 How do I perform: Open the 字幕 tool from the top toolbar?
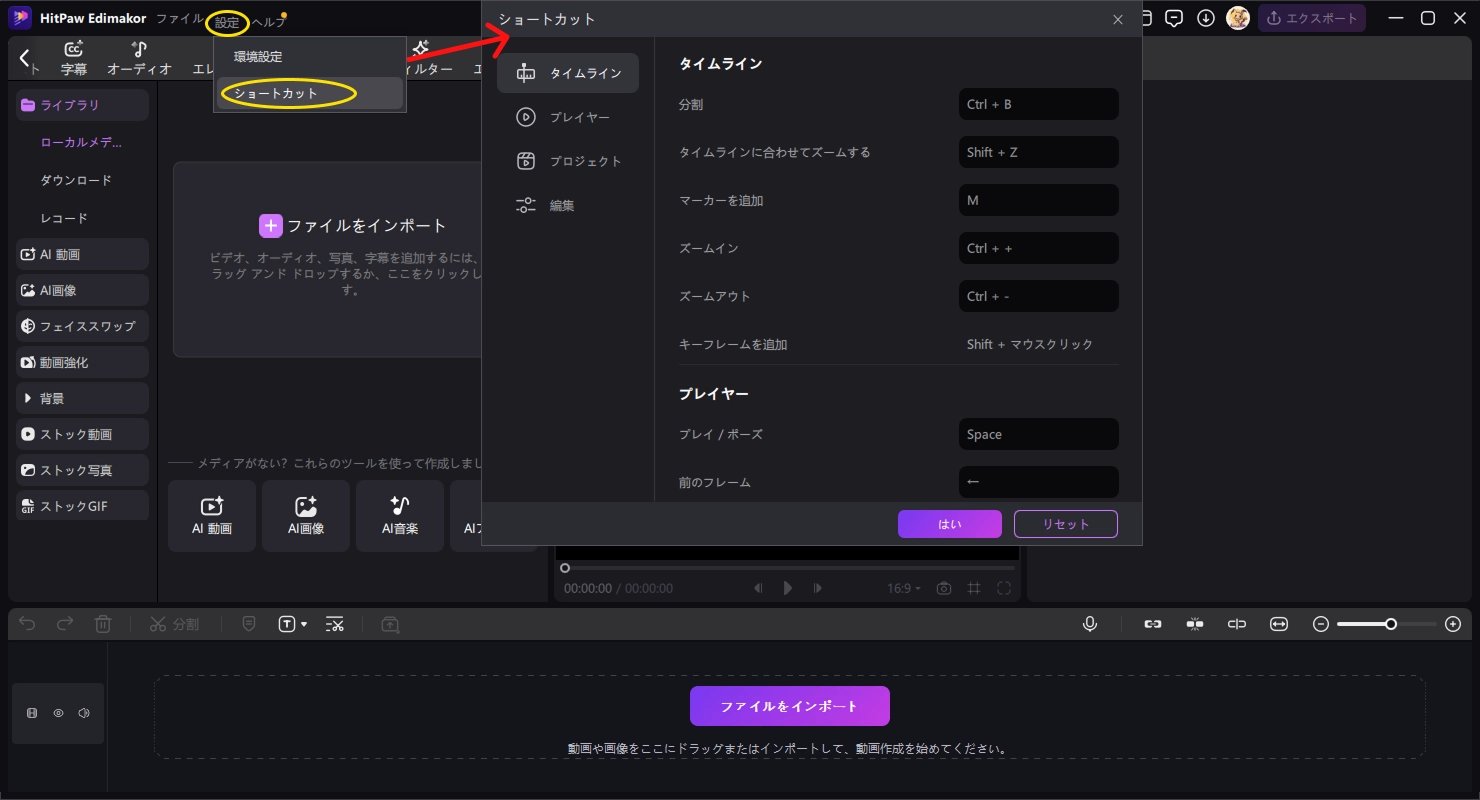[x=74, y=57]
